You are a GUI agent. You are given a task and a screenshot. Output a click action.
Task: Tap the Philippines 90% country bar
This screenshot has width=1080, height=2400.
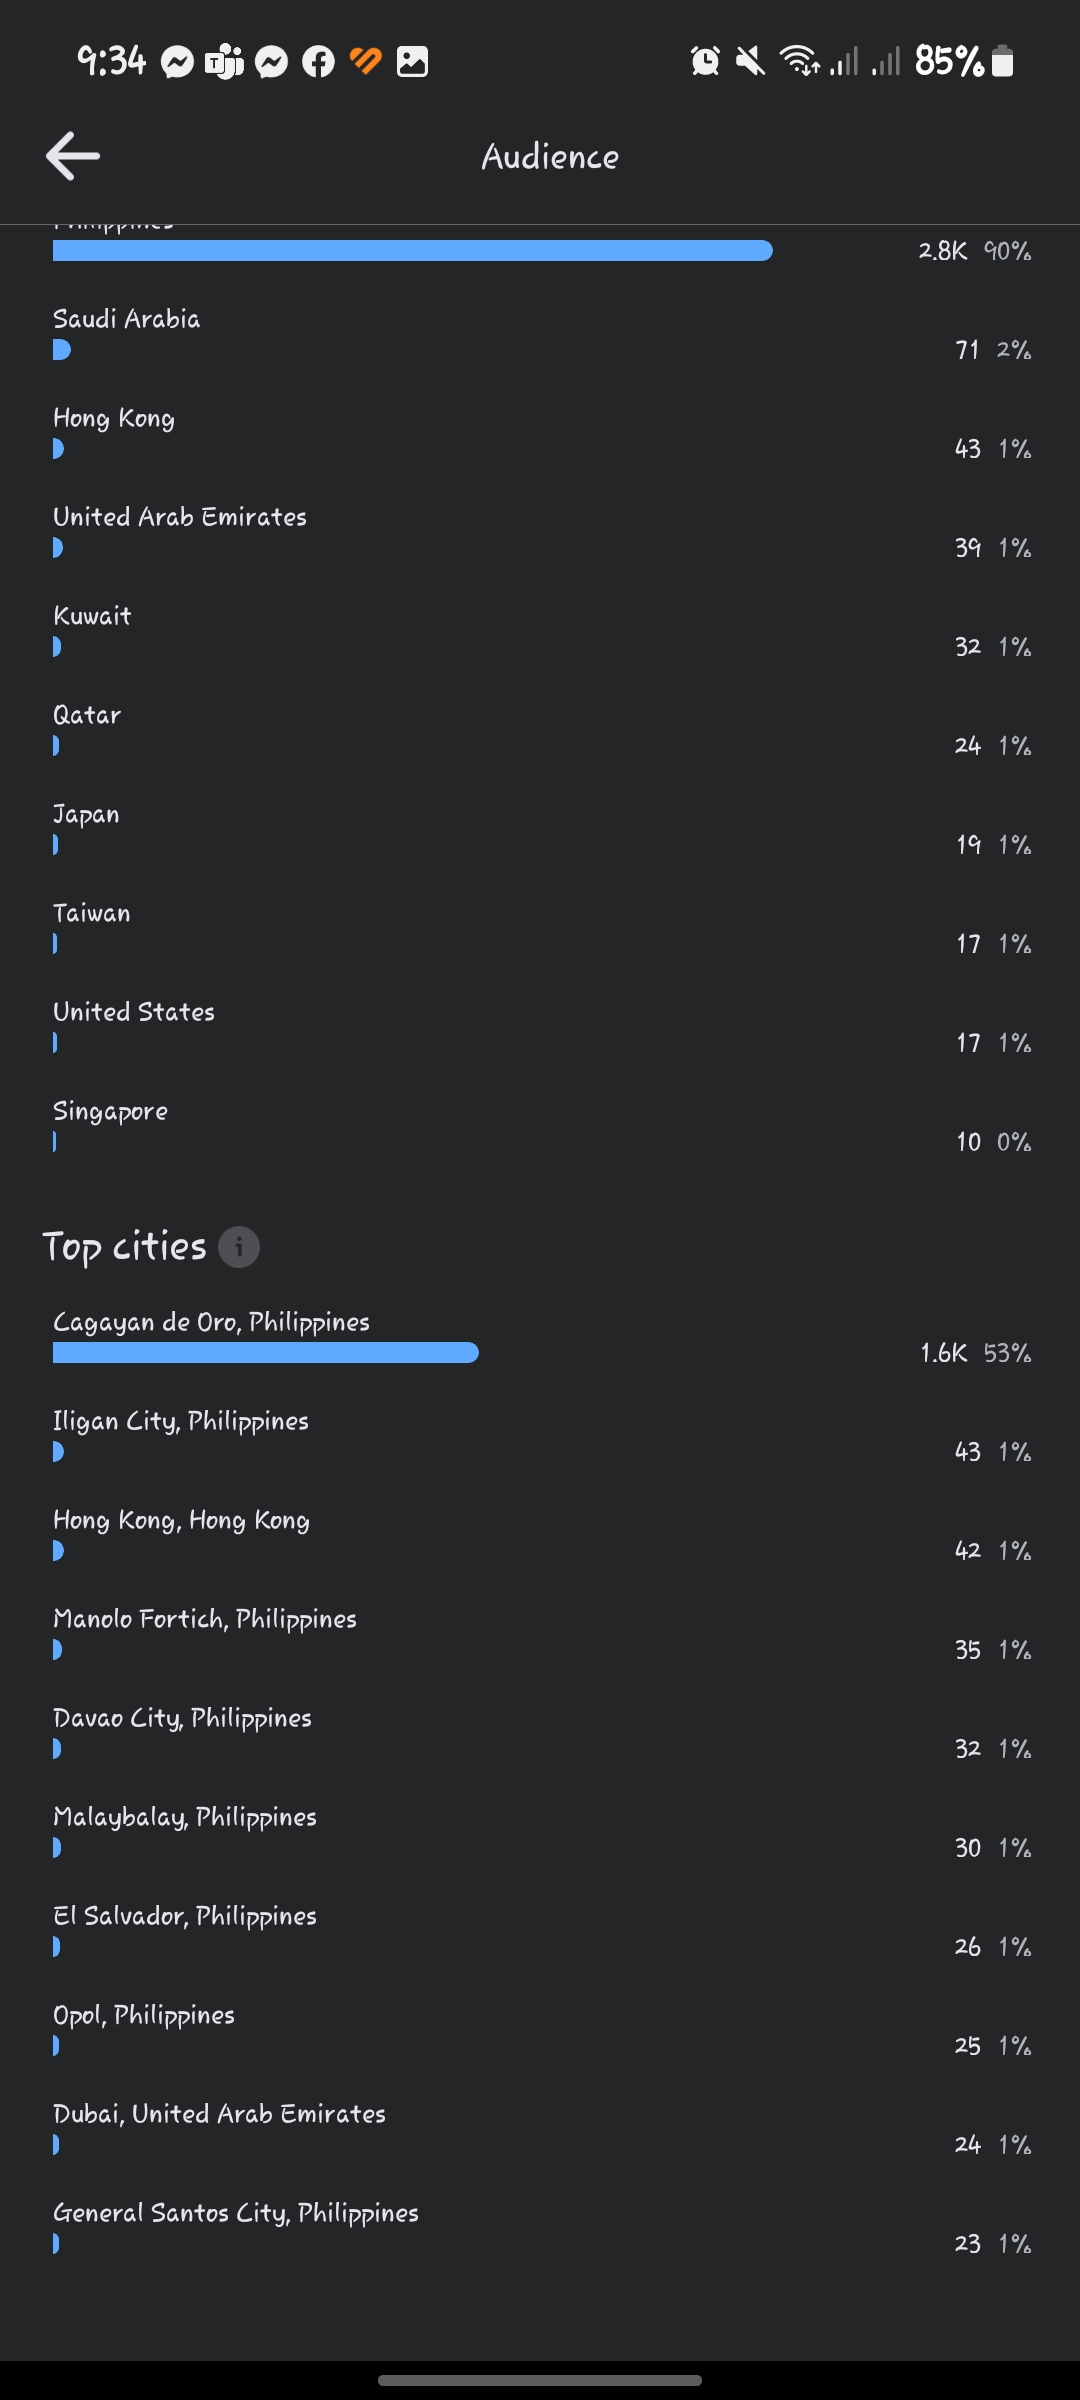(412, 250)
